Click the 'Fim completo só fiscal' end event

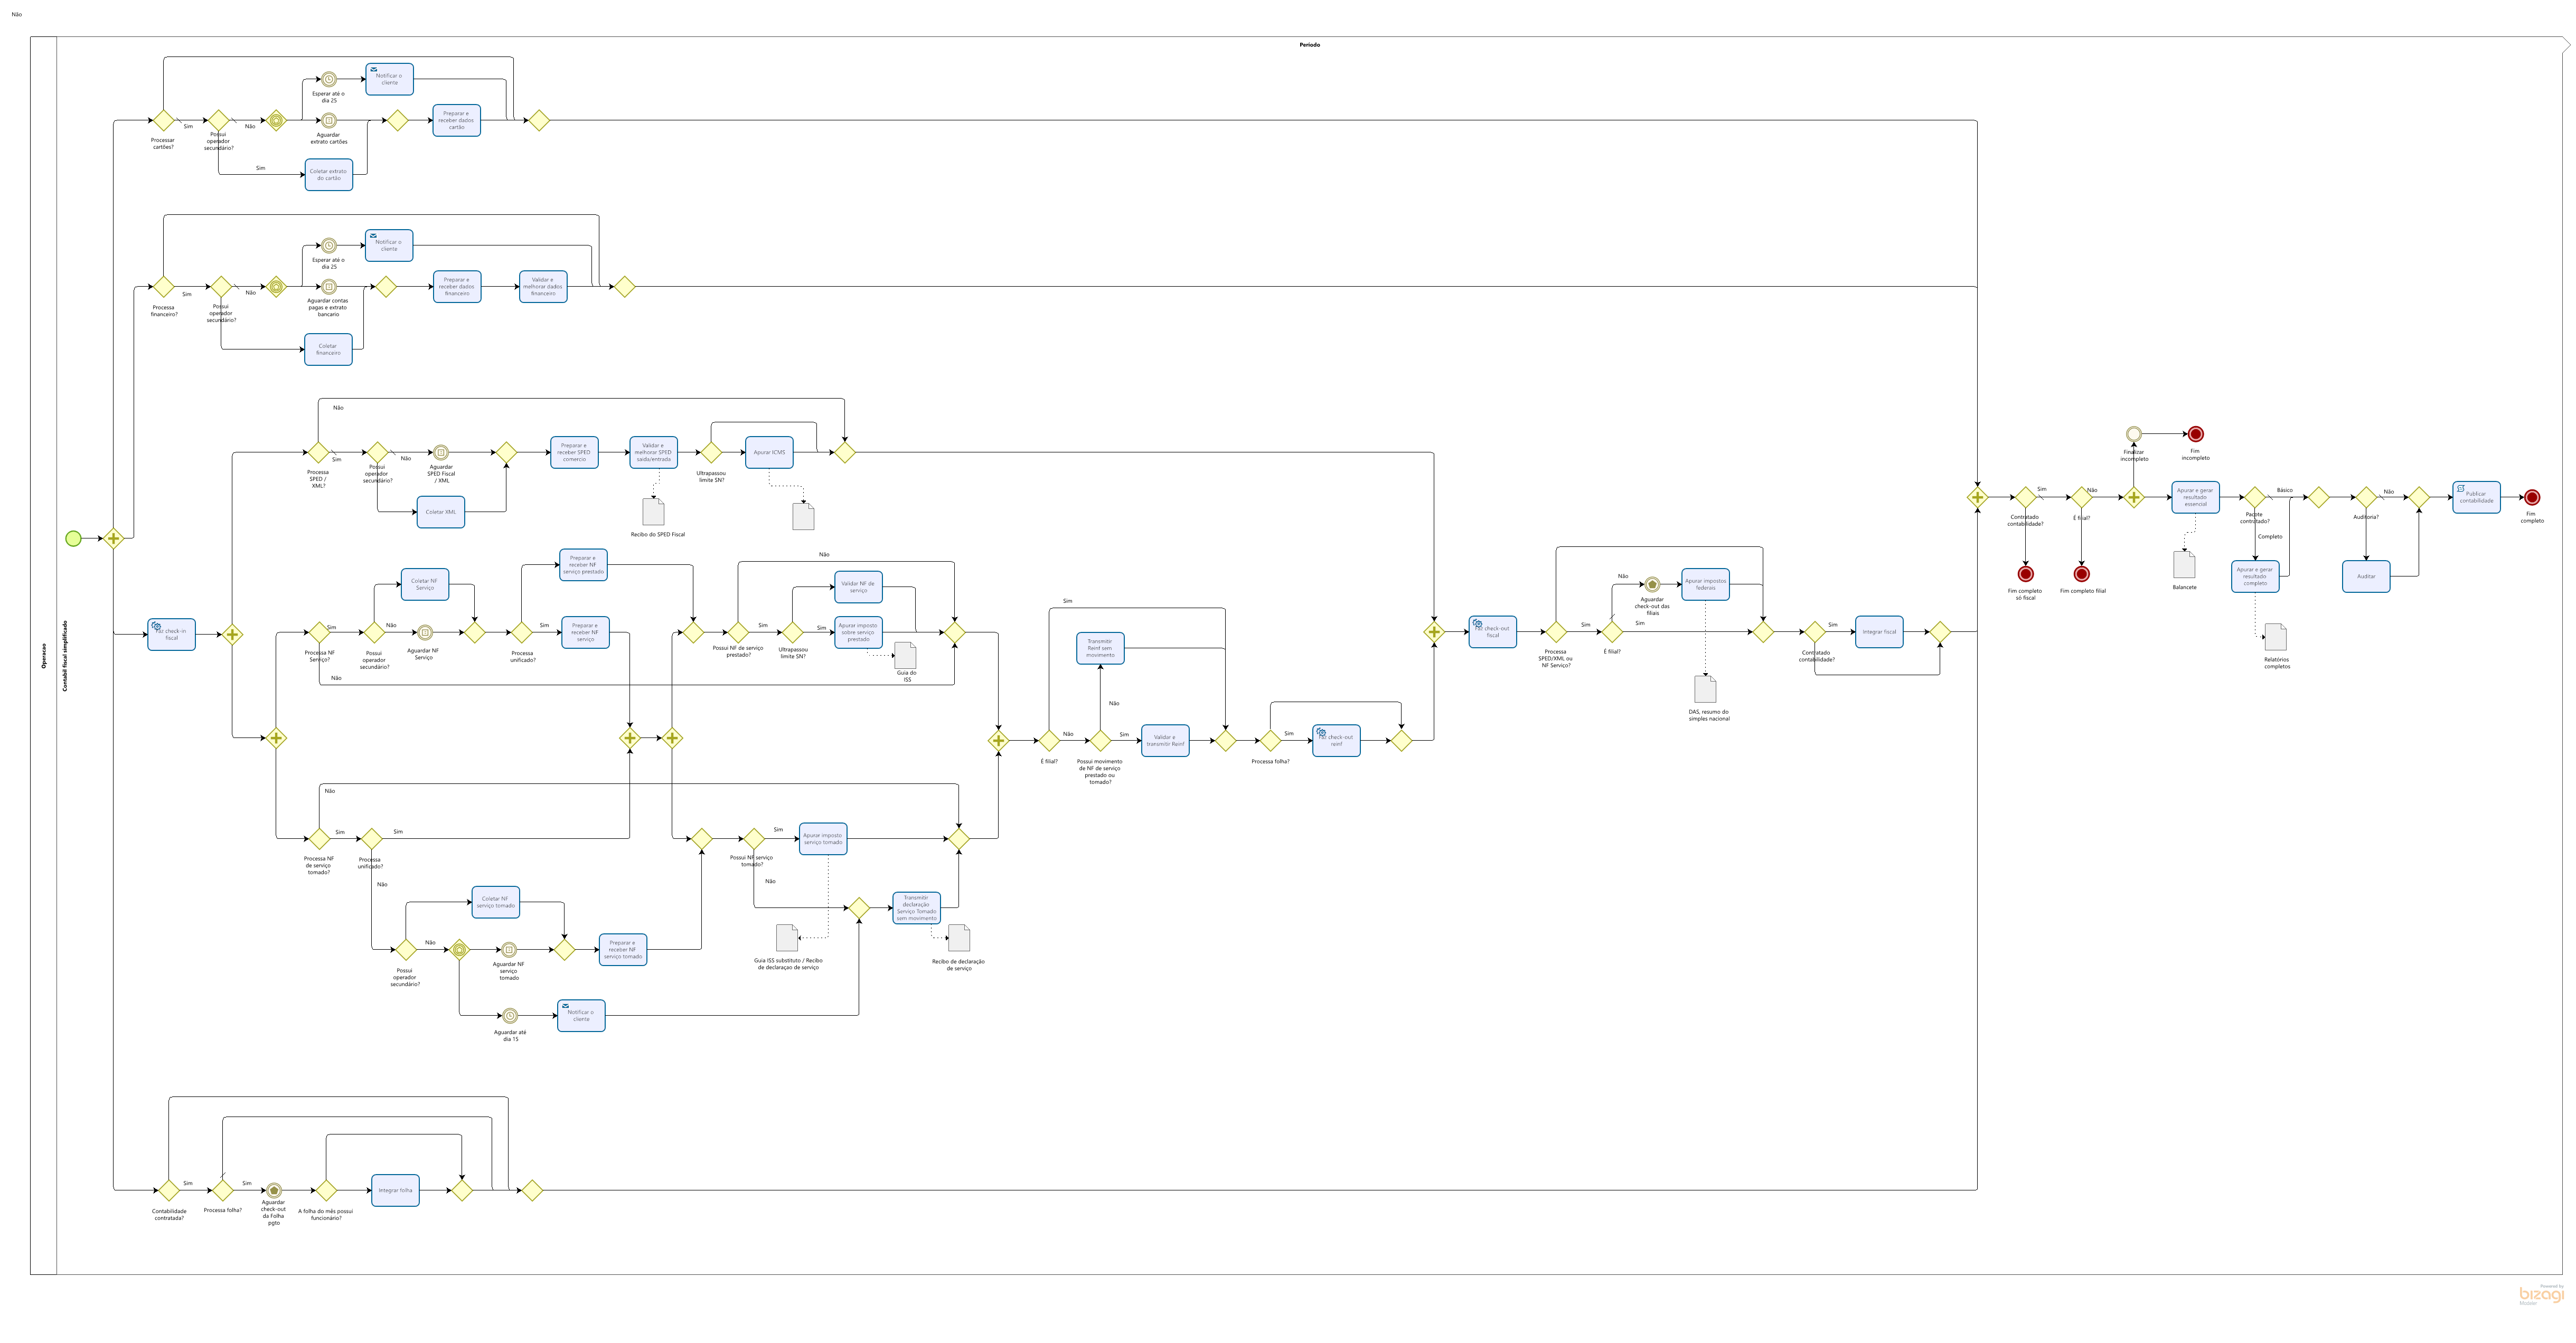2025,574
